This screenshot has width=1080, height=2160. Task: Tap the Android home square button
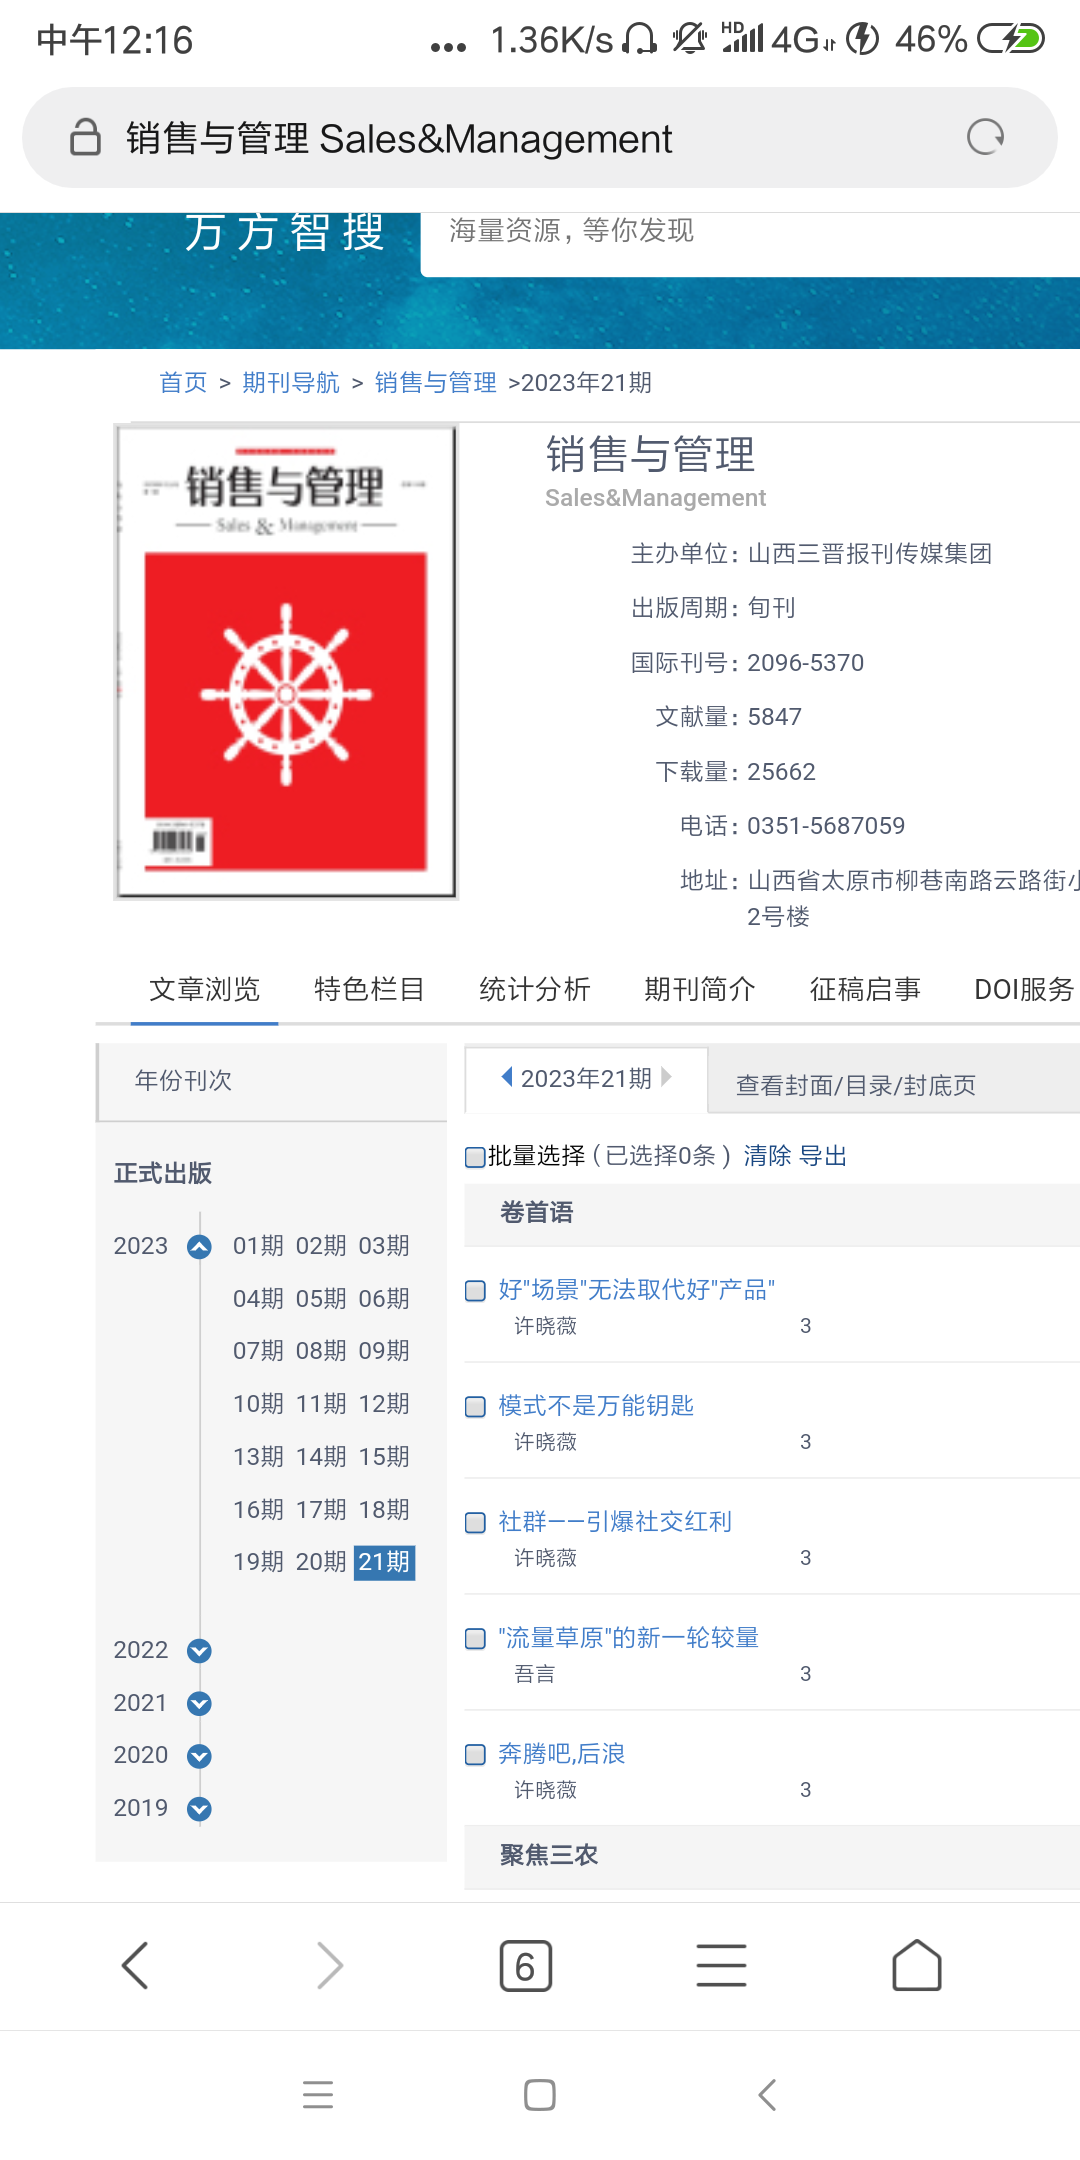point(540,2094)
